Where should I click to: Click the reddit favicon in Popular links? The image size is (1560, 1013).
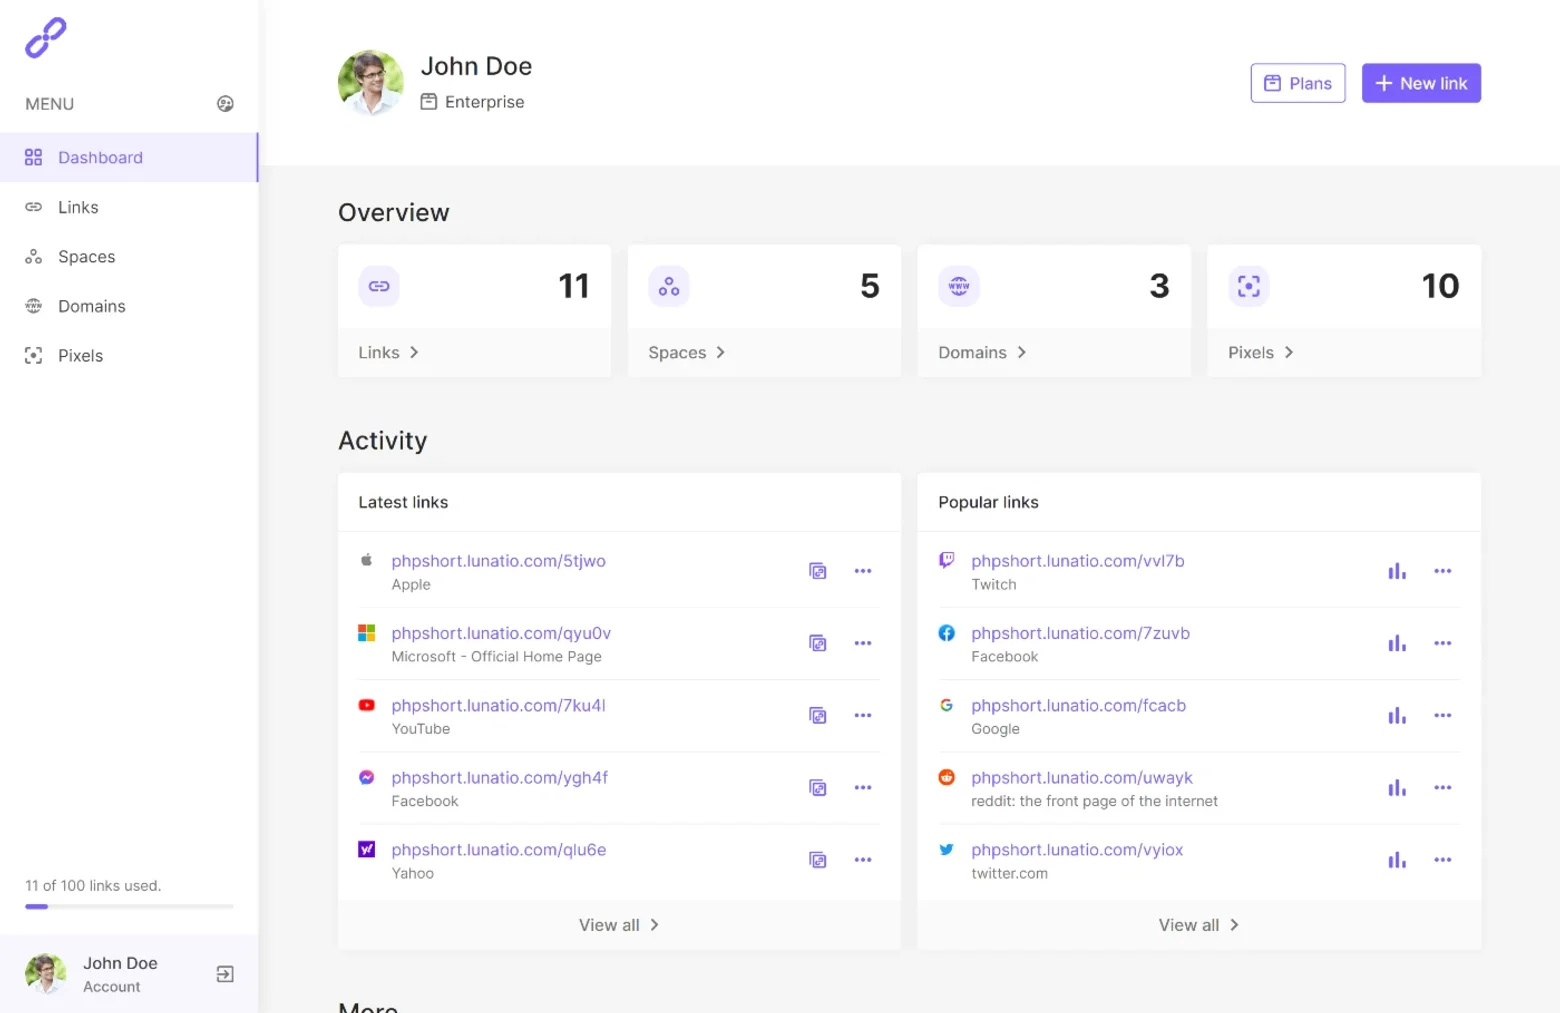point(947,777)
